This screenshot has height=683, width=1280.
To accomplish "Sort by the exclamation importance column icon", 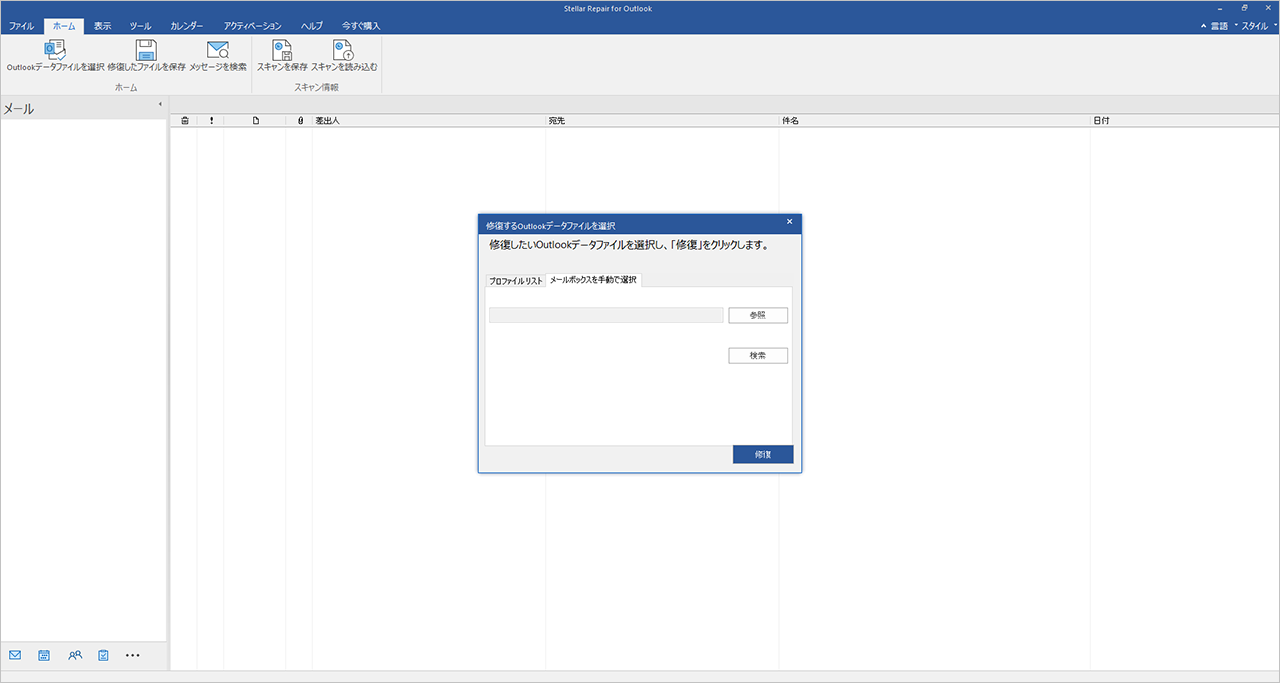I will click(211, 120).
